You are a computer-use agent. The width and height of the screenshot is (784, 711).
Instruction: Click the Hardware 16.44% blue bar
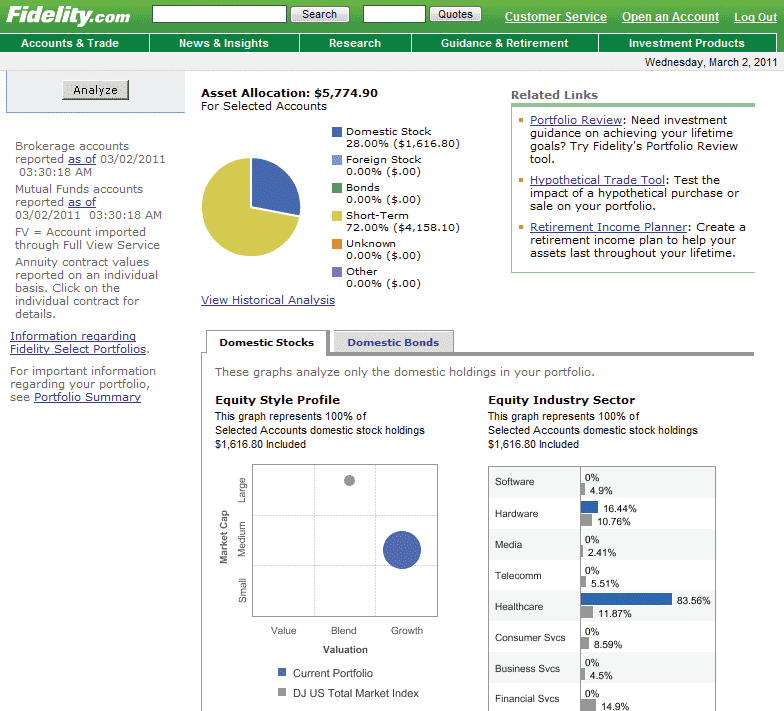[590, 507]
